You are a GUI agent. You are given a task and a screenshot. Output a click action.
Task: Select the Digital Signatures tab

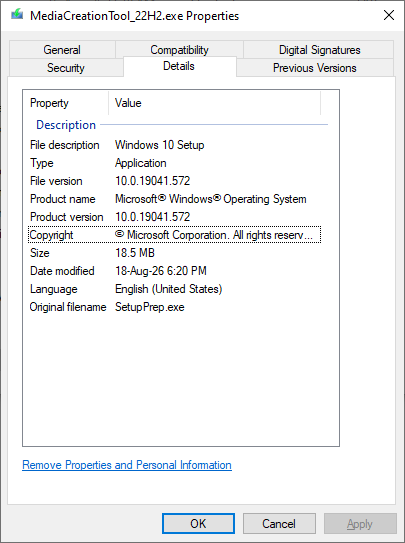pos(319,50)
